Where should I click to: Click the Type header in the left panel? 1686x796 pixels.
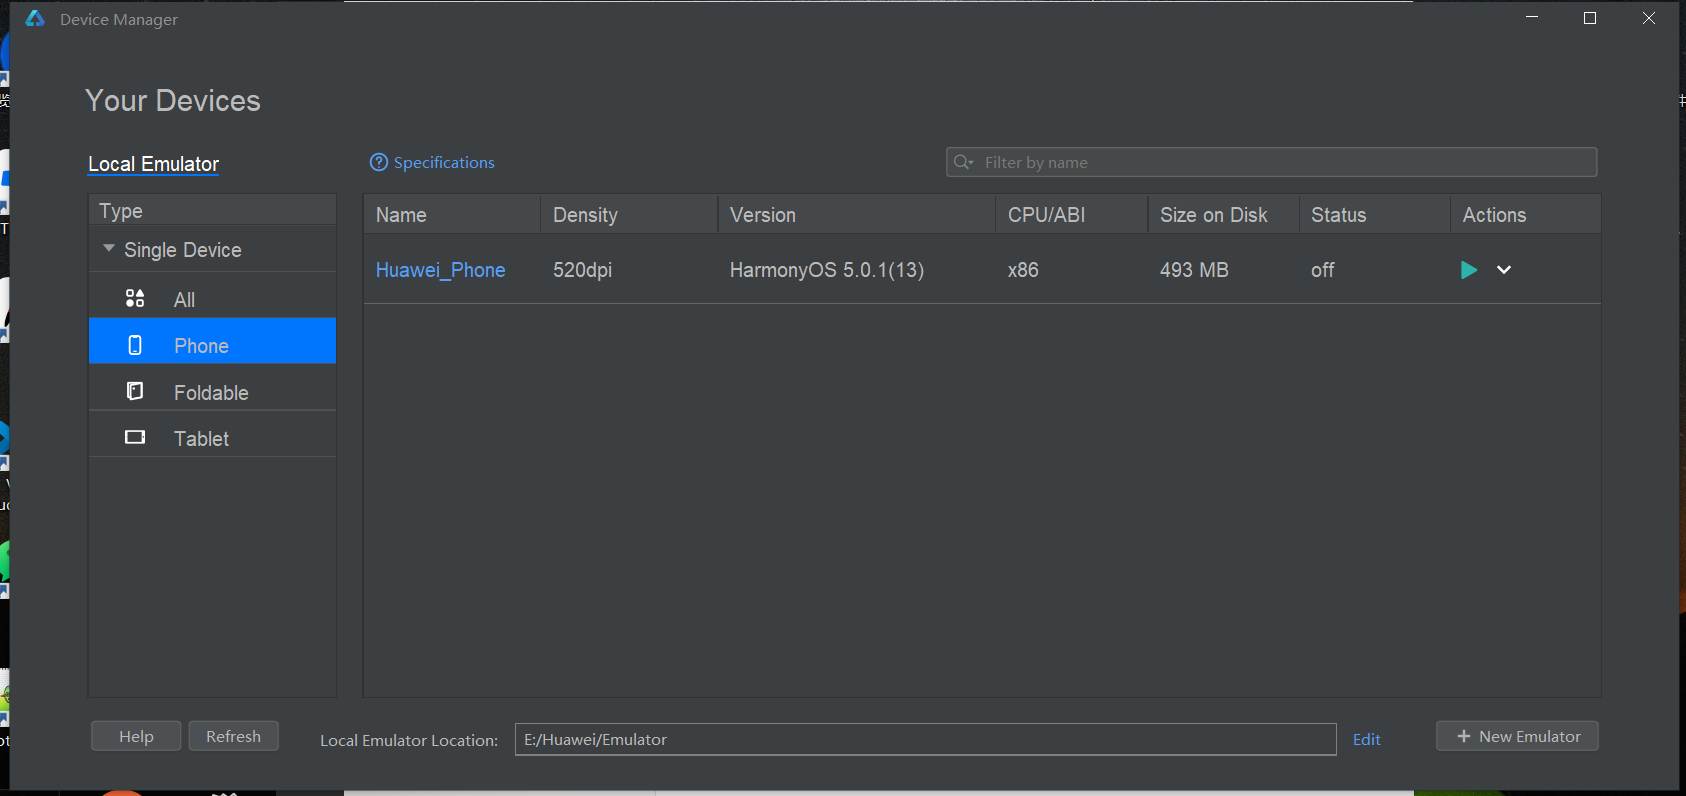point(212,210)
